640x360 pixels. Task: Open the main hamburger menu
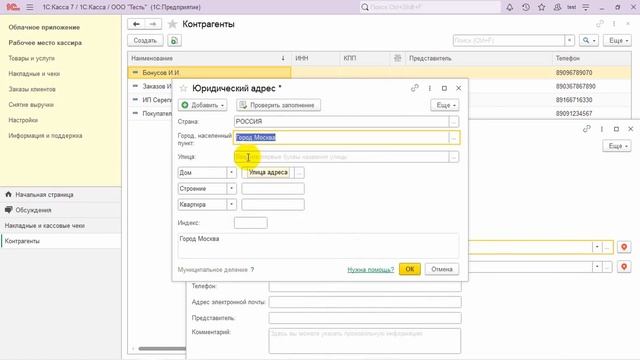[30, 7]
